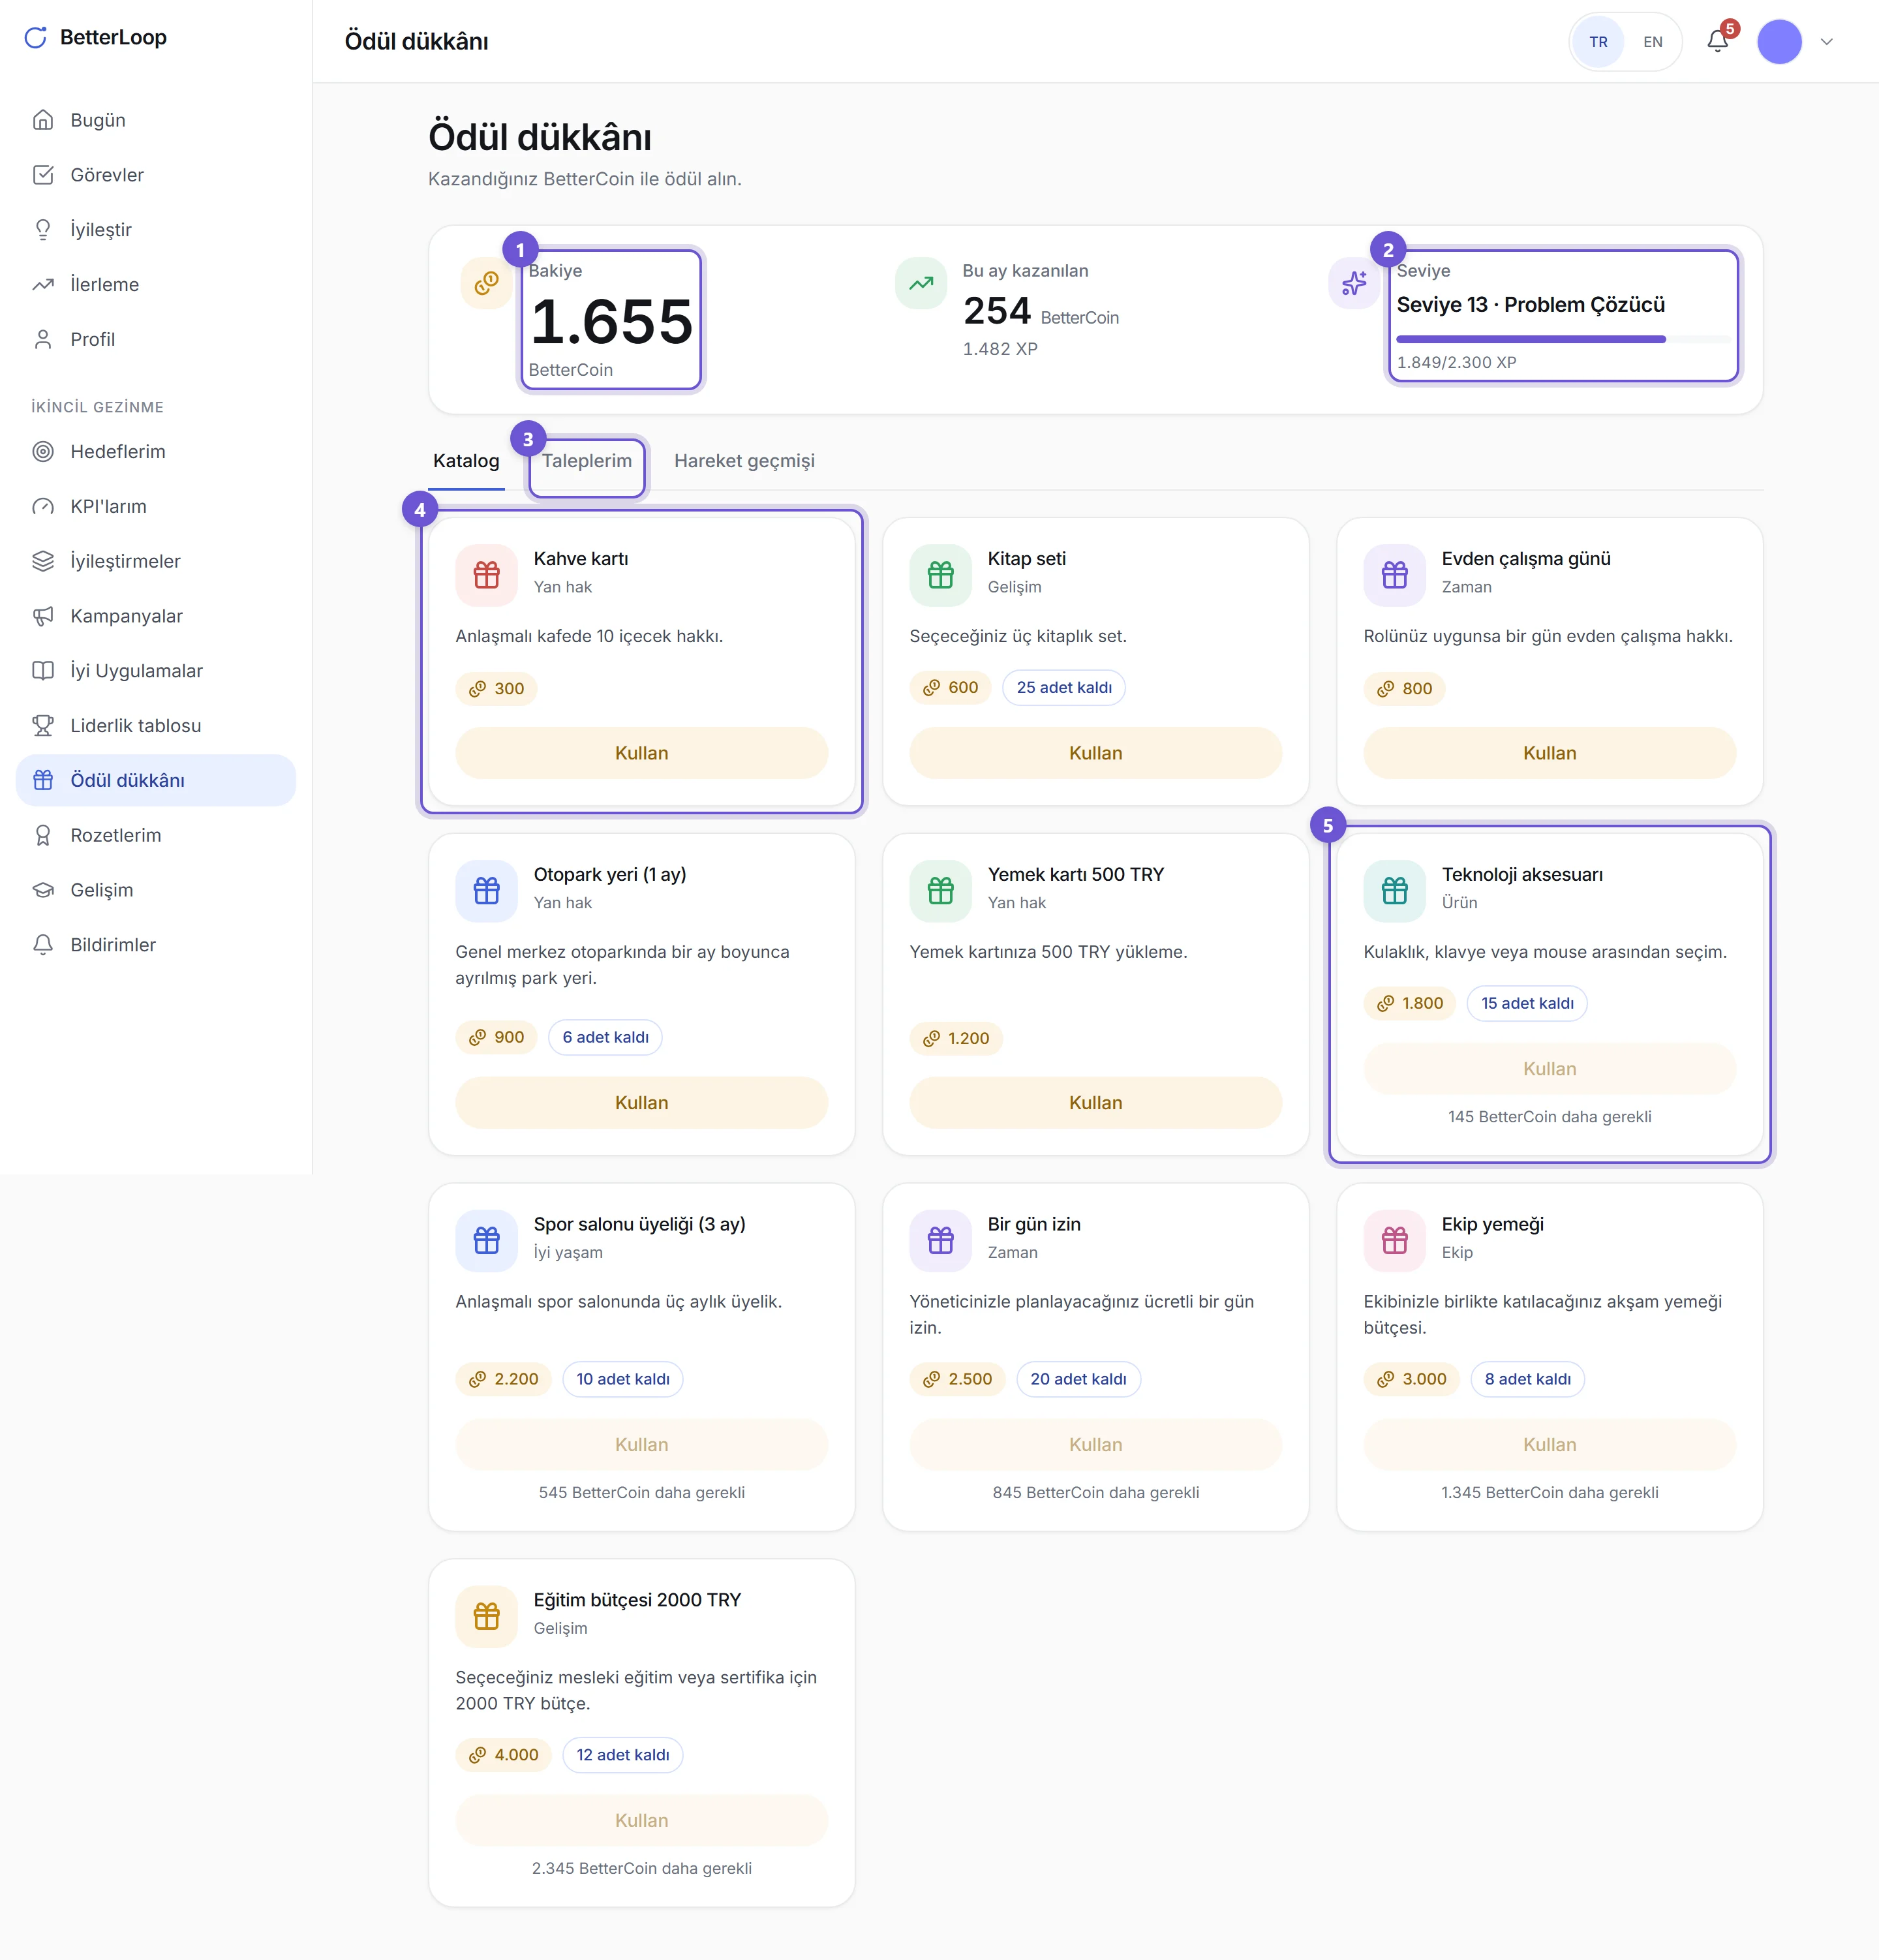This screenshot has height=1960, width=1879.
Task: Redeem Evden çalışma günü with Kullan
Action: point(1550,753)
